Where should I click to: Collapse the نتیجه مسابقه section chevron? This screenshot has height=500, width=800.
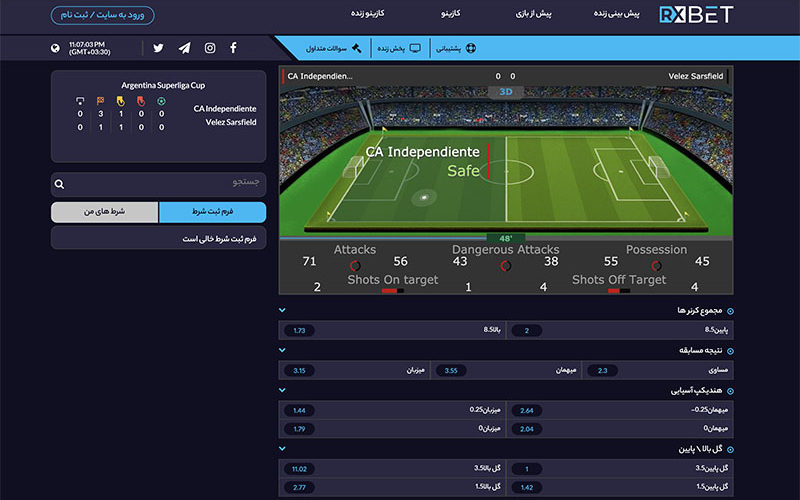click(282, 350)
